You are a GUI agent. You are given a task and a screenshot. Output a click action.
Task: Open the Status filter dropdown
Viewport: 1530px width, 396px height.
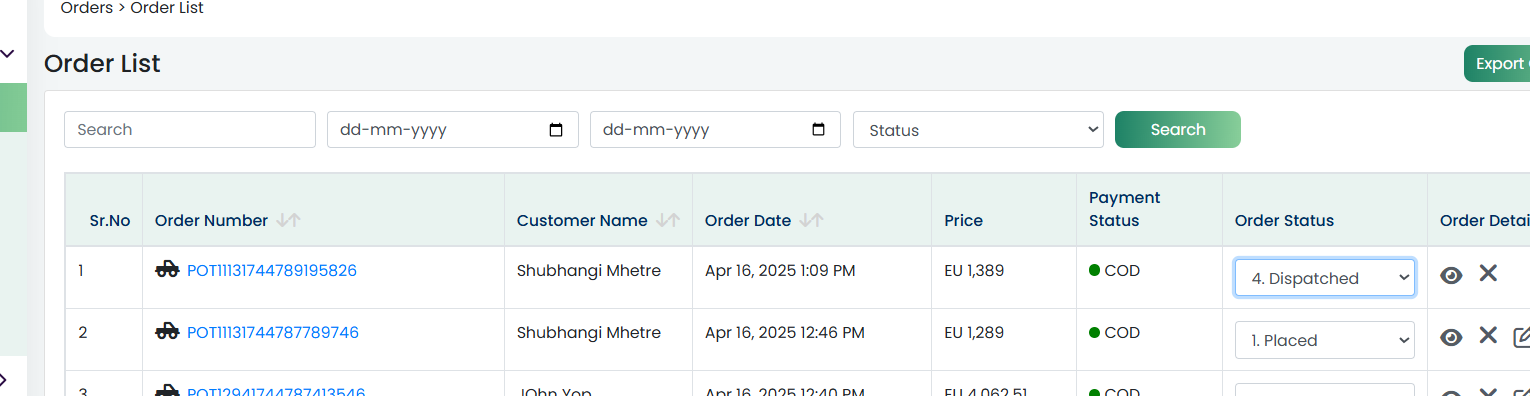point(978,130)
